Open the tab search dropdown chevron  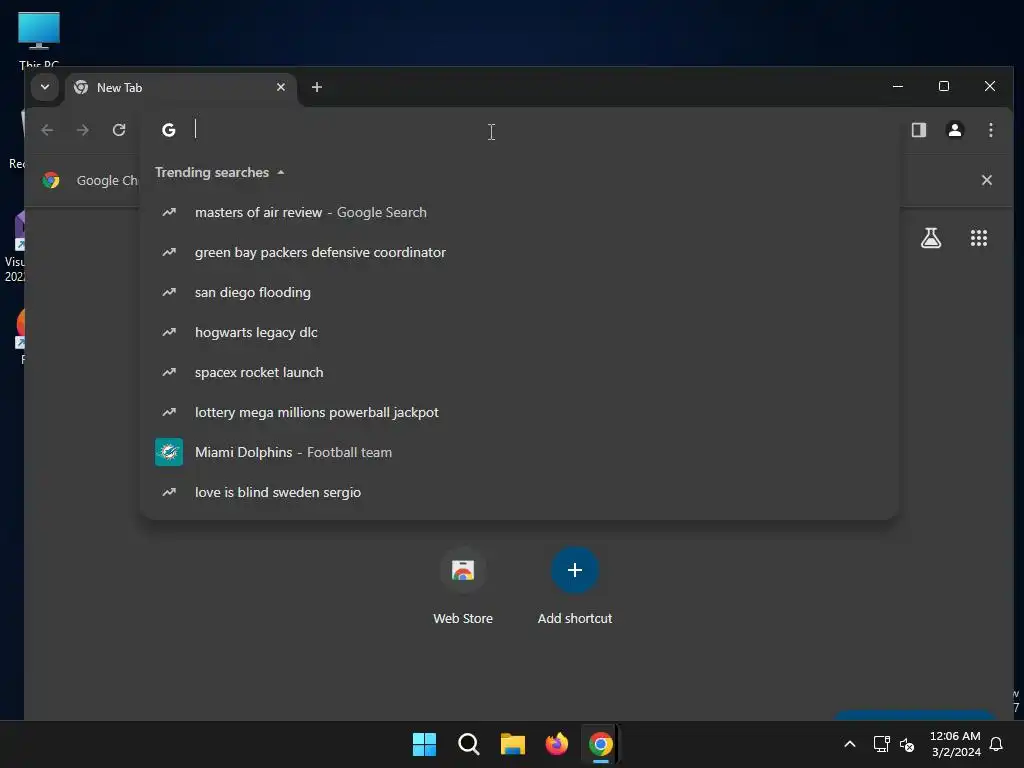pos(44,87)
